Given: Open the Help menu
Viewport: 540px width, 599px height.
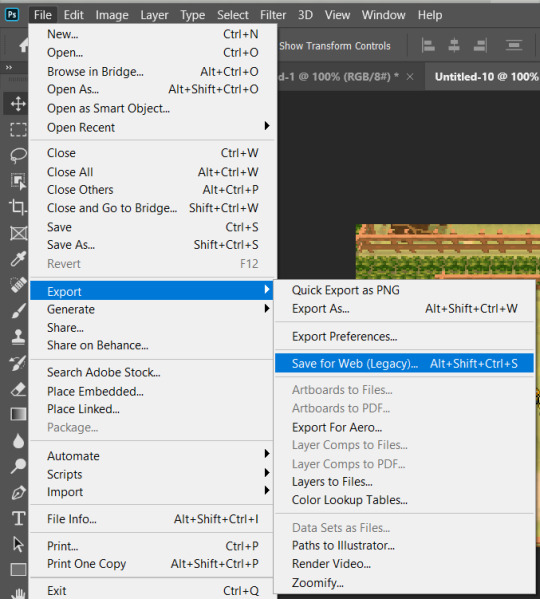Looking at the screenshot, I should click(x=430, y=15).
